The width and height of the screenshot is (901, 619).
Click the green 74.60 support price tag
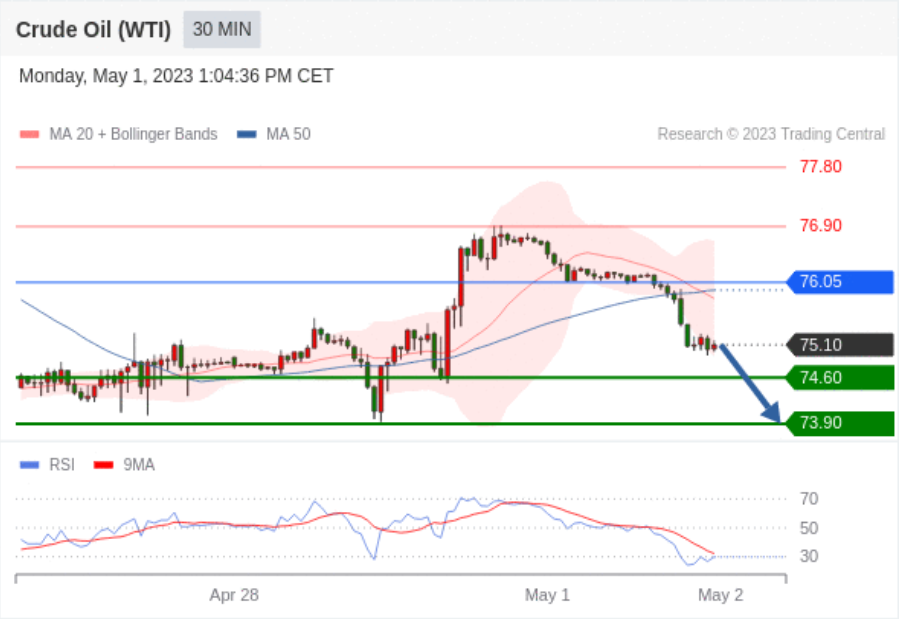pos(840,378)
